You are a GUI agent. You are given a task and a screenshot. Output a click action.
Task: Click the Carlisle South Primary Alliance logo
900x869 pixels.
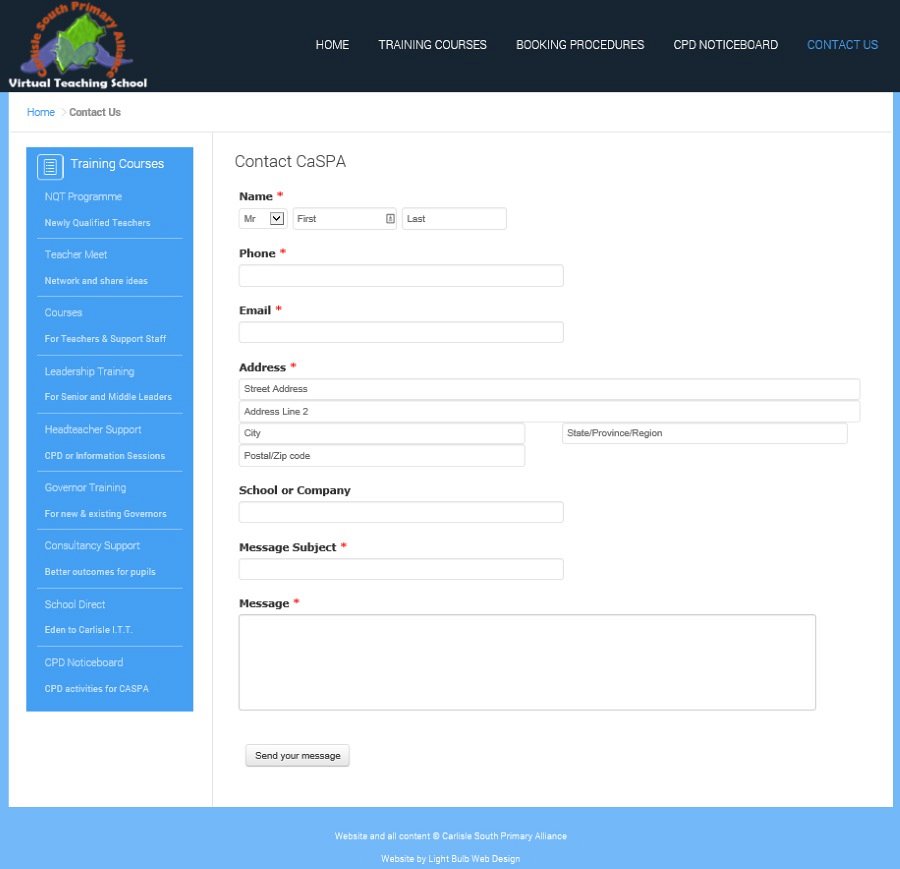[x=77, y=46]
